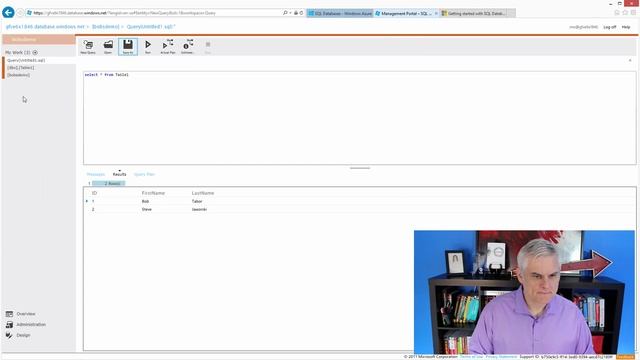640x360 pixels.
Task: Click the splitter handle below the query editor
Action: [x=360, y=168]
